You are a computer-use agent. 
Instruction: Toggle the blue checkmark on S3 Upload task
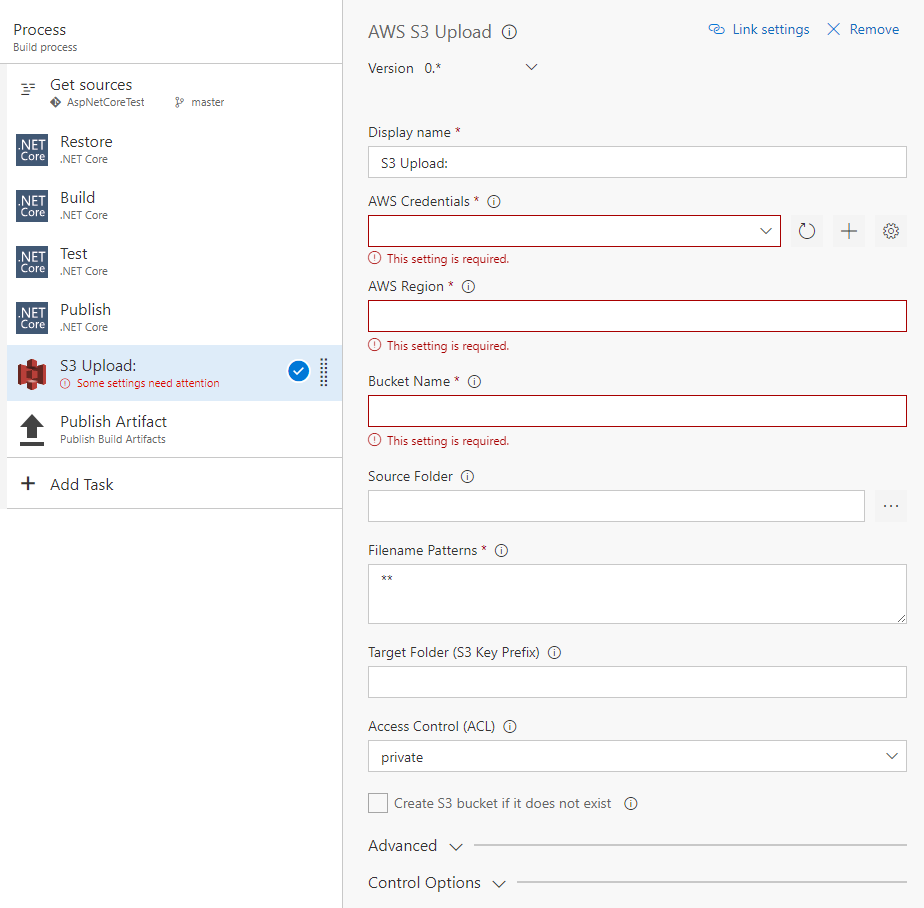[299, 371]
